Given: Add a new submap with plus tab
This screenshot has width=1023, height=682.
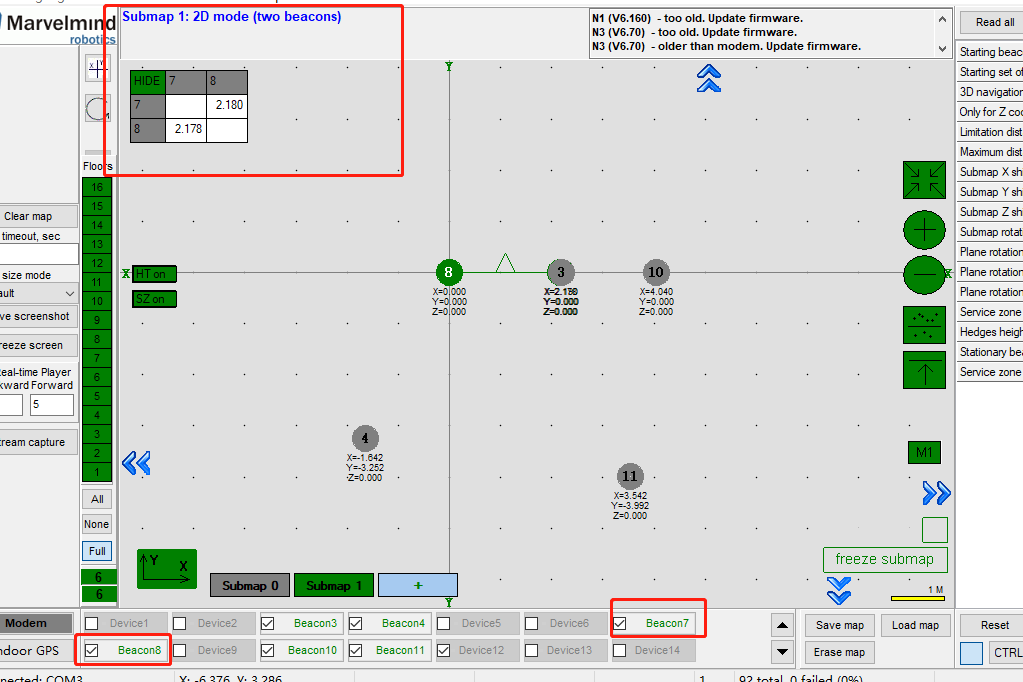Looking at the screenshot, I should click(417, 585).
